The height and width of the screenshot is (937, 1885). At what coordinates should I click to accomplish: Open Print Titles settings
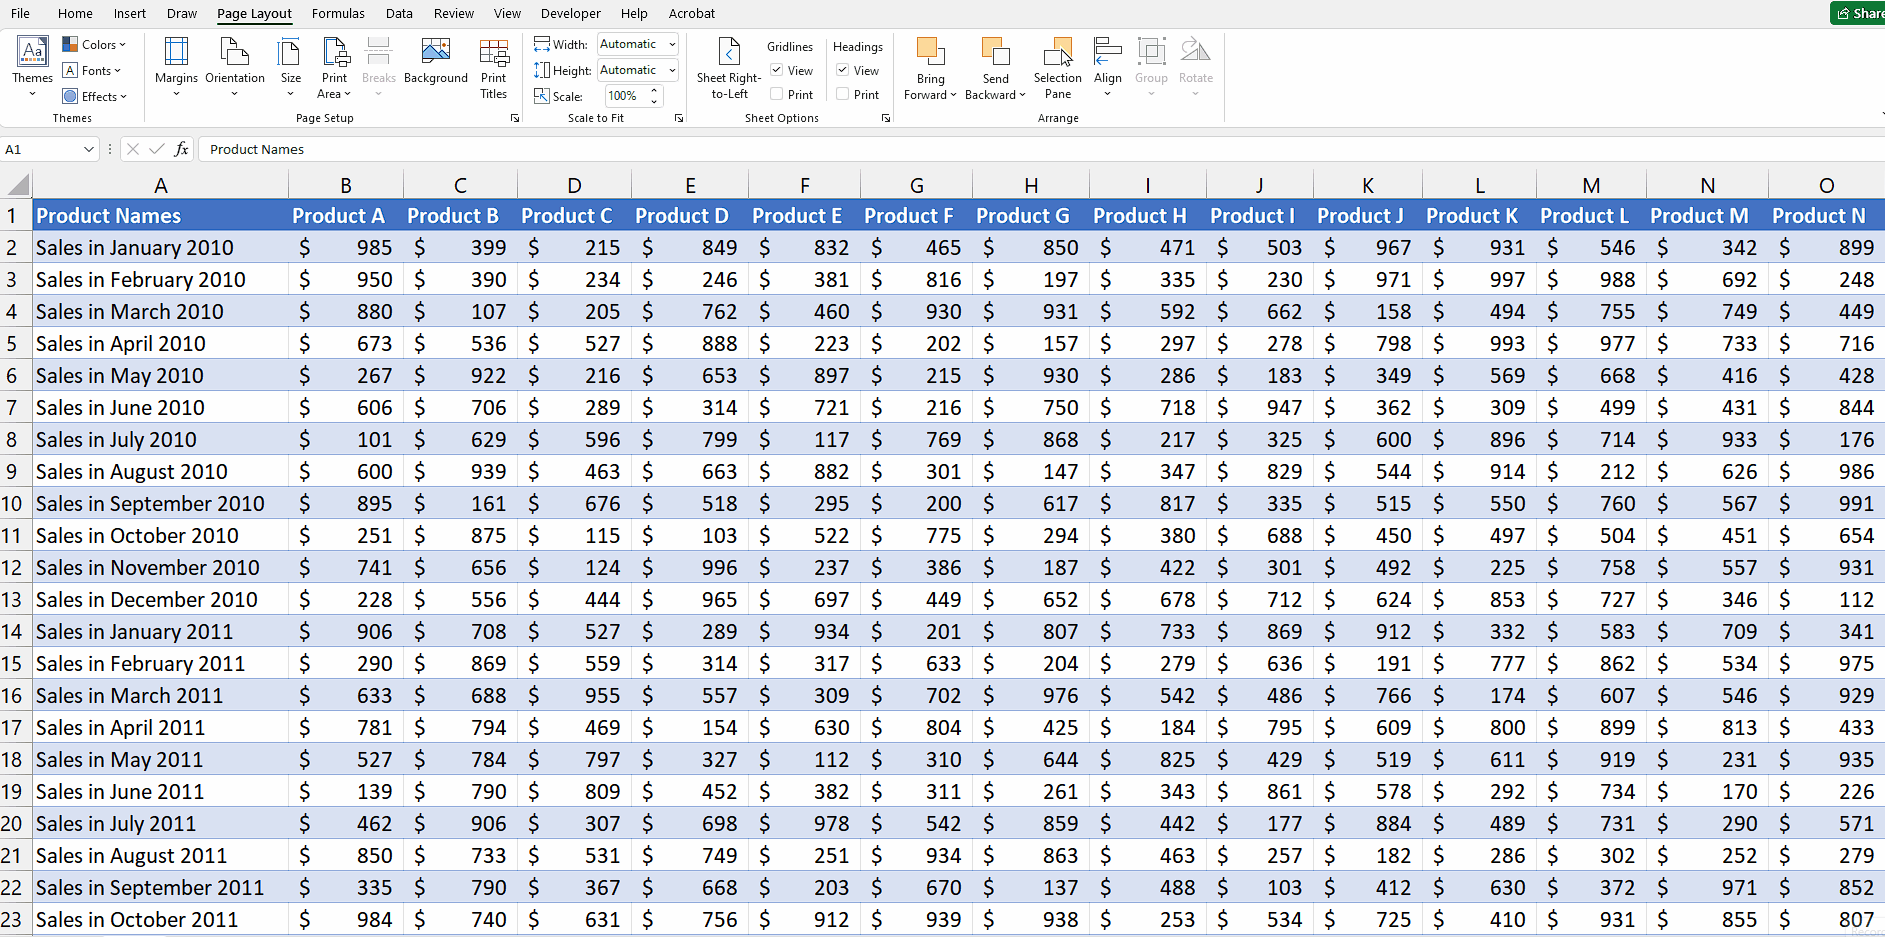[x=493, y=65]
